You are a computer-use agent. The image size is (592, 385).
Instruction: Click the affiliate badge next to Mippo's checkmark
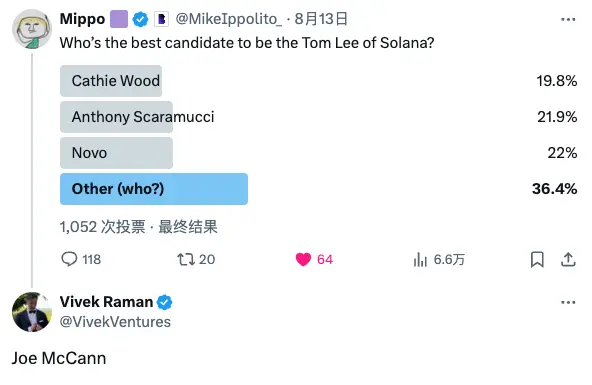click(x=161, y=19)
